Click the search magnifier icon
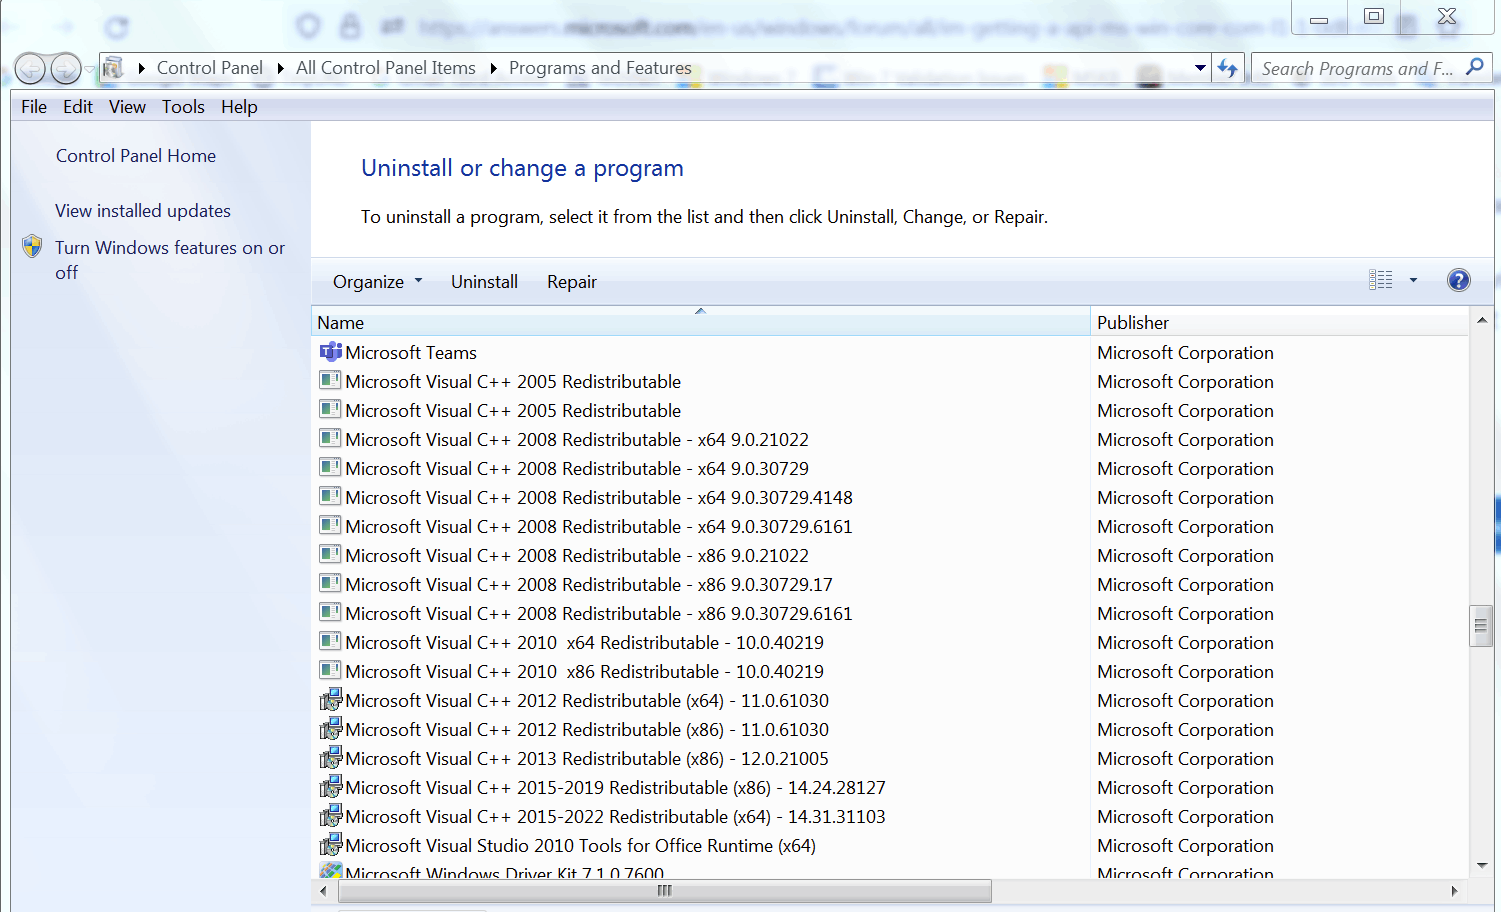Image resolution: width=1501 pixels, height=912 pixels. (x=1475, y=67)
